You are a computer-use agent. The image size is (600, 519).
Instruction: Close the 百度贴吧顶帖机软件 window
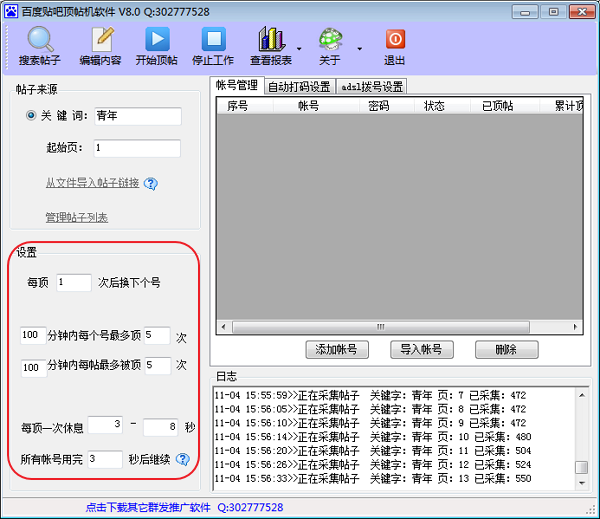pyautogui.click(x=582, y=12)
